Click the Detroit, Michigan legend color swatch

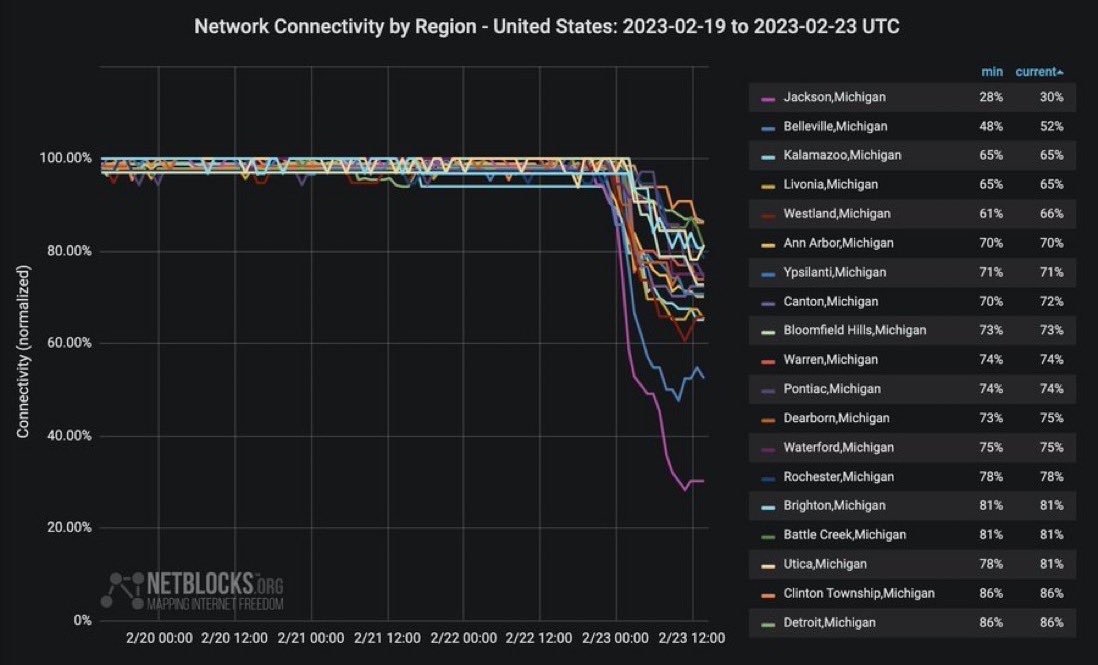768,624
